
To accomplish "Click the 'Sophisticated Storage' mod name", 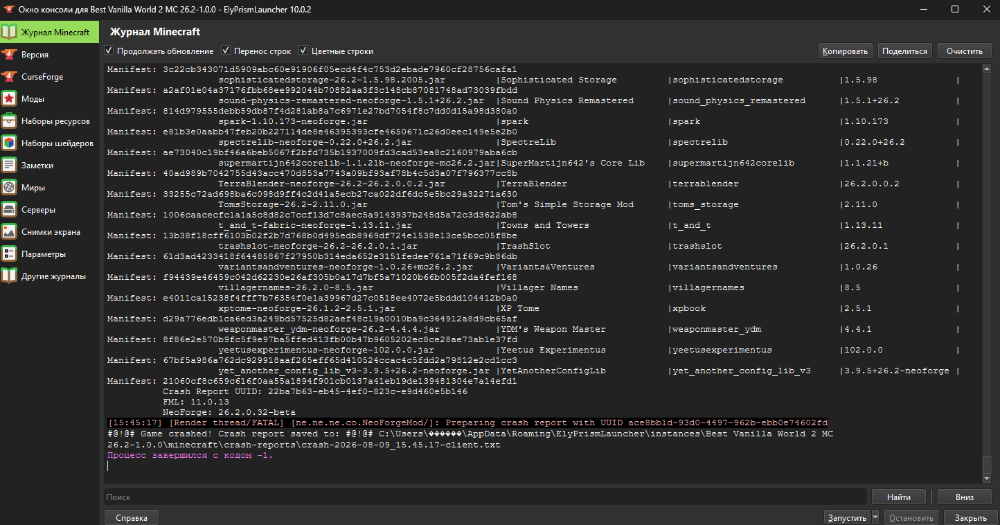I will click(559, 80).
